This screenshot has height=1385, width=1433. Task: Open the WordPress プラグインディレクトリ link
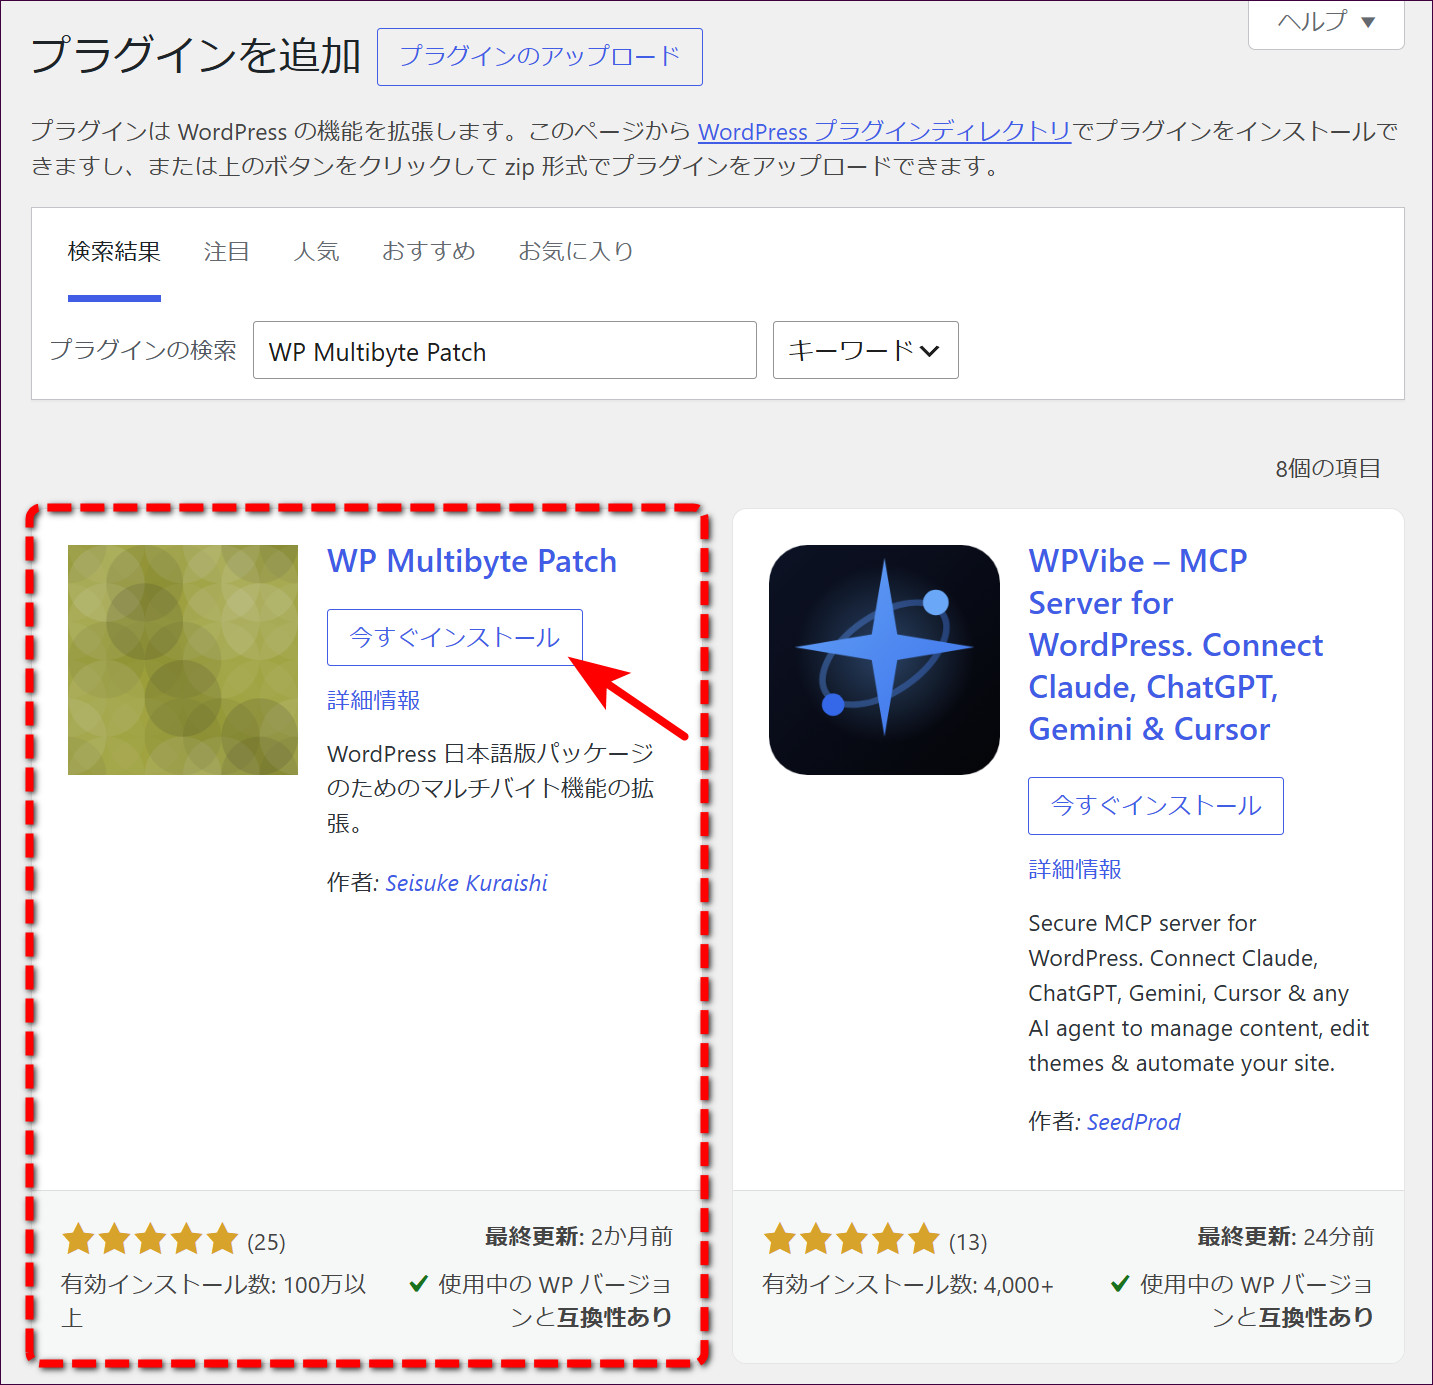click(884, 131)
